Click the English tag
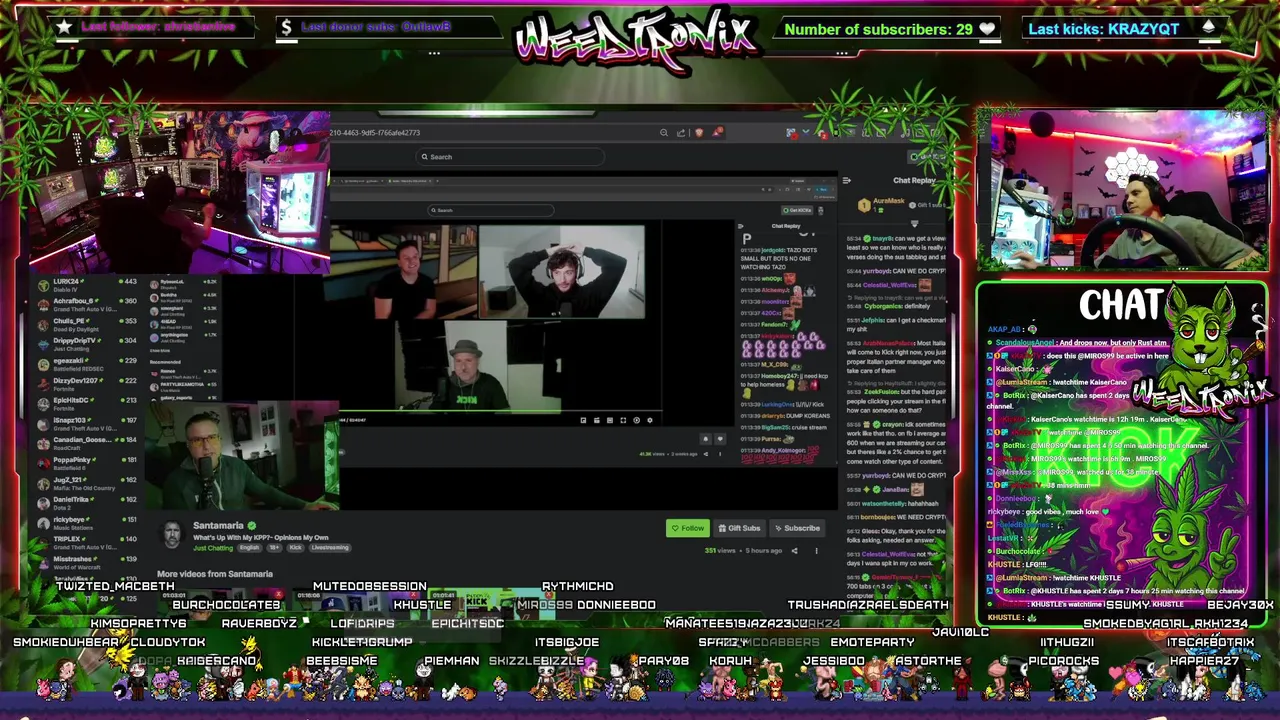The image size is (1280, 720). pyautogui.click(x=250, y=548)
